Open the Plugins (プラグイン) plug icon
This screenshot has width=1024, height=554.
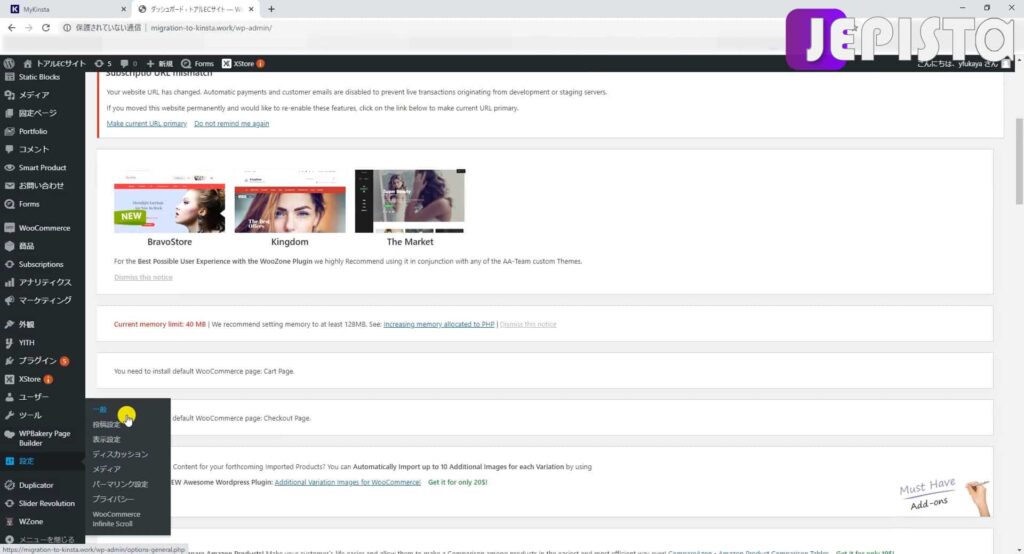coord(9,361)
